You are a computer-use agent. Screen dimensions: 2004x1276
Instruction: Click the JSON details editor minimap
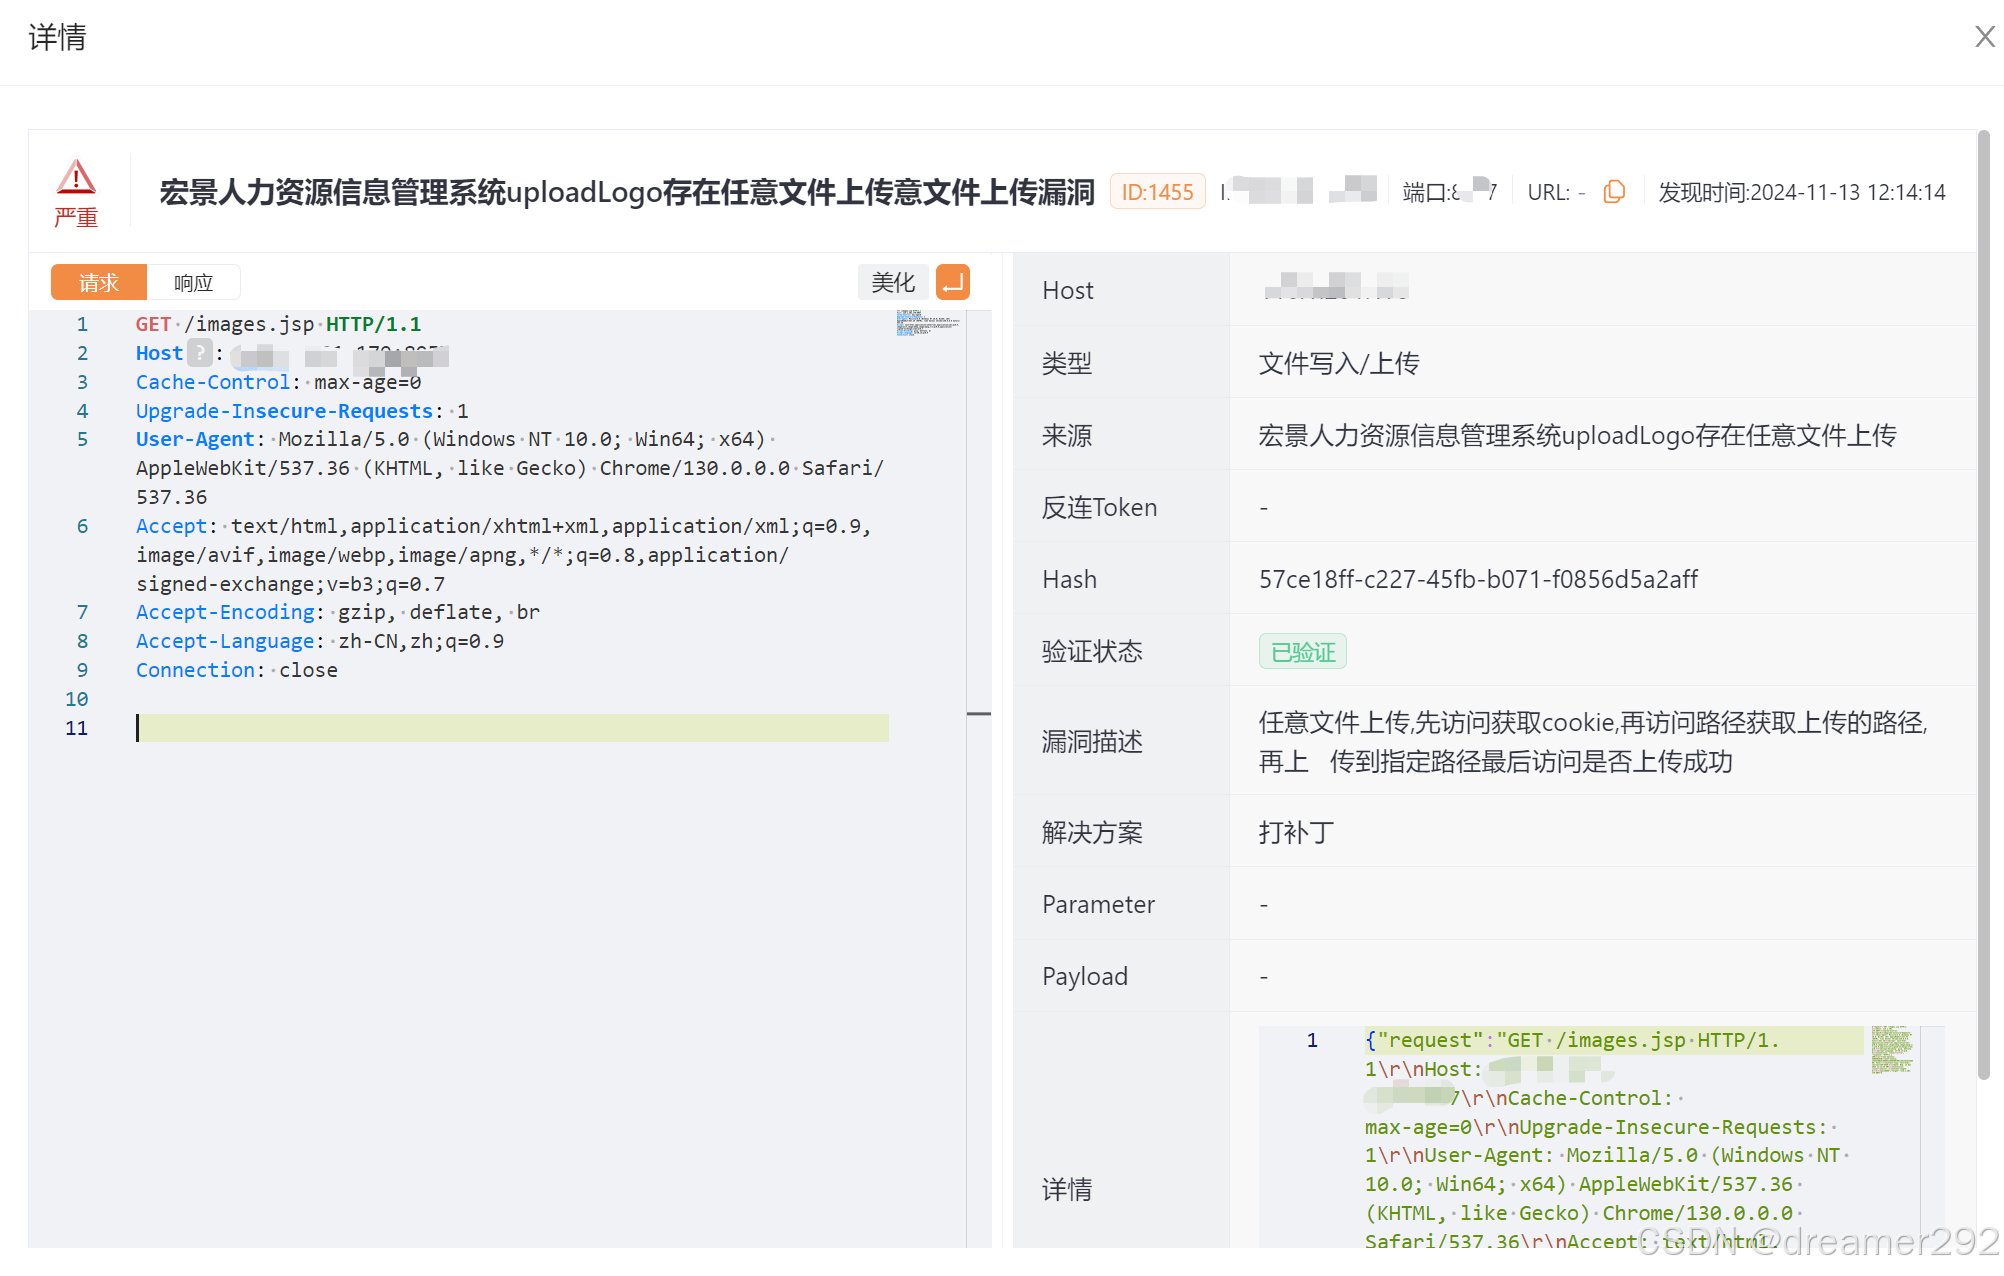click(1891, 1050)
